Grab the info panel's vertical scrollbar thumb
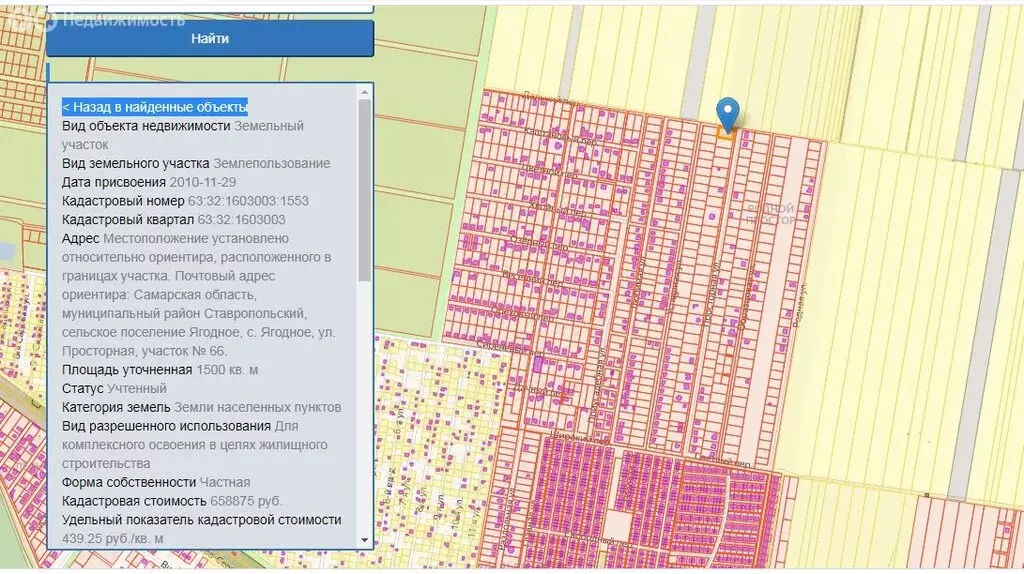The image size is (1024, 574). point(364,191)
